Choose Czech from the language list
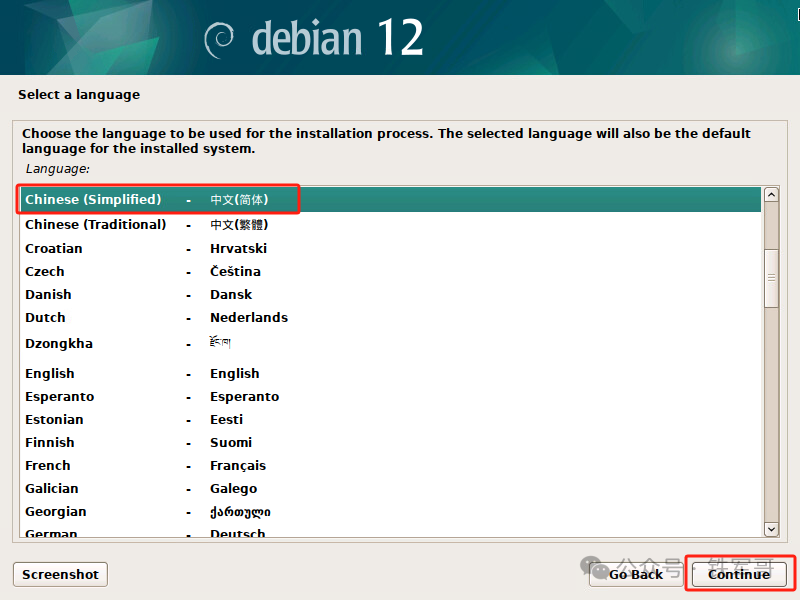Image resolution: width=800 pixels, height=600 pixels. pyautogui.click(x=391, y=271)
